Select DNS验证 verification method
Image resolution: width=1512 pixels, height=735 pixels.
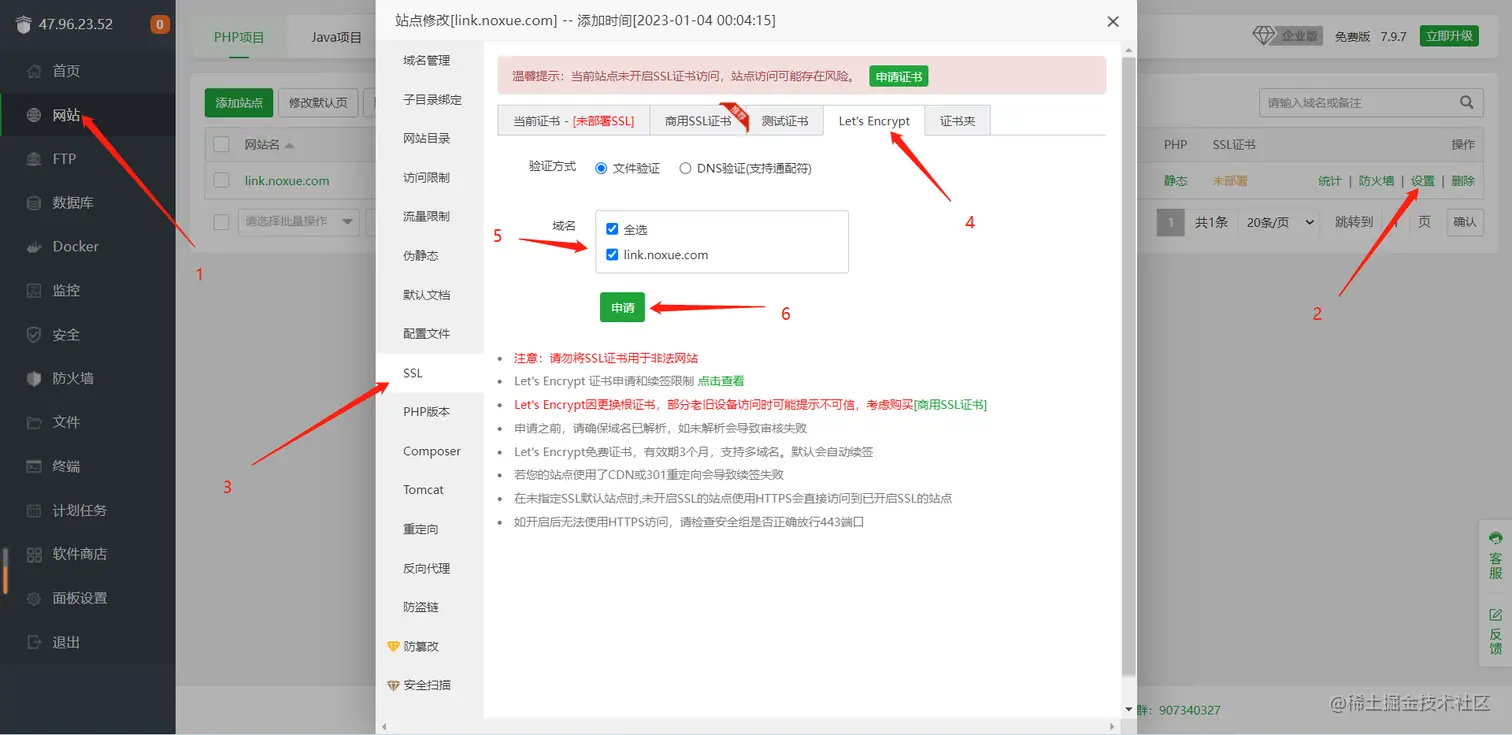pos(685,168)
